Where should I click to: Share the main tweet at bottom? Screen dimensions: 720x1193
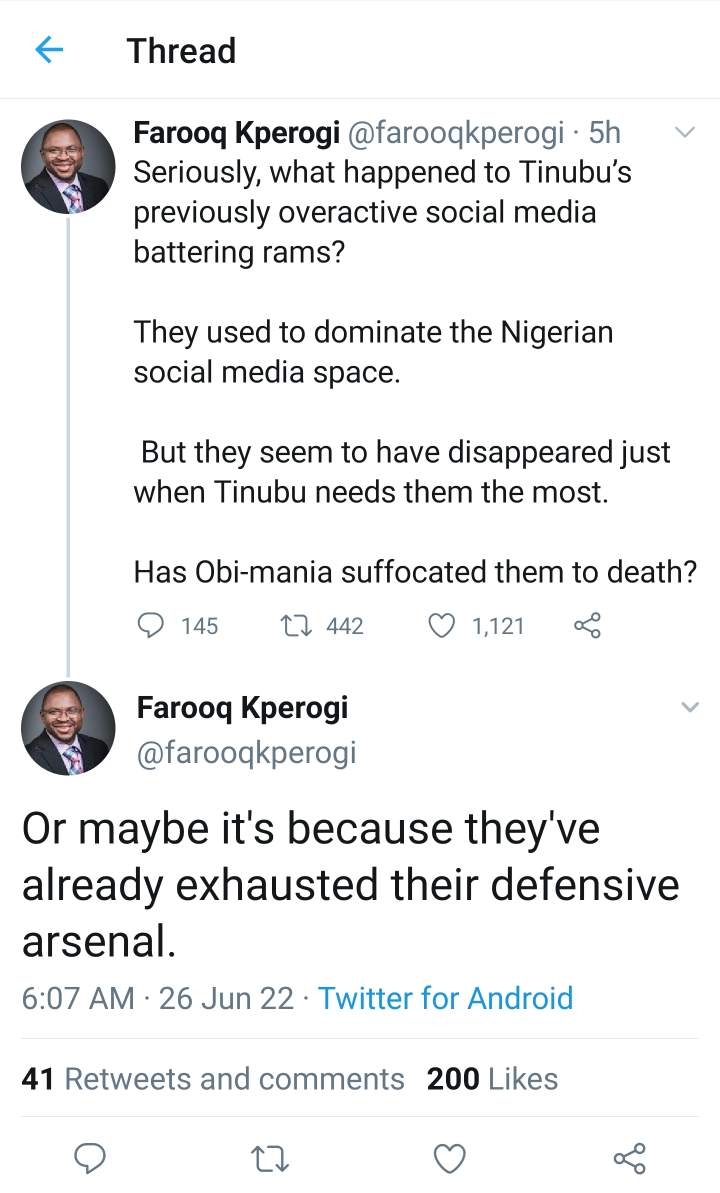click(629, 1158)
